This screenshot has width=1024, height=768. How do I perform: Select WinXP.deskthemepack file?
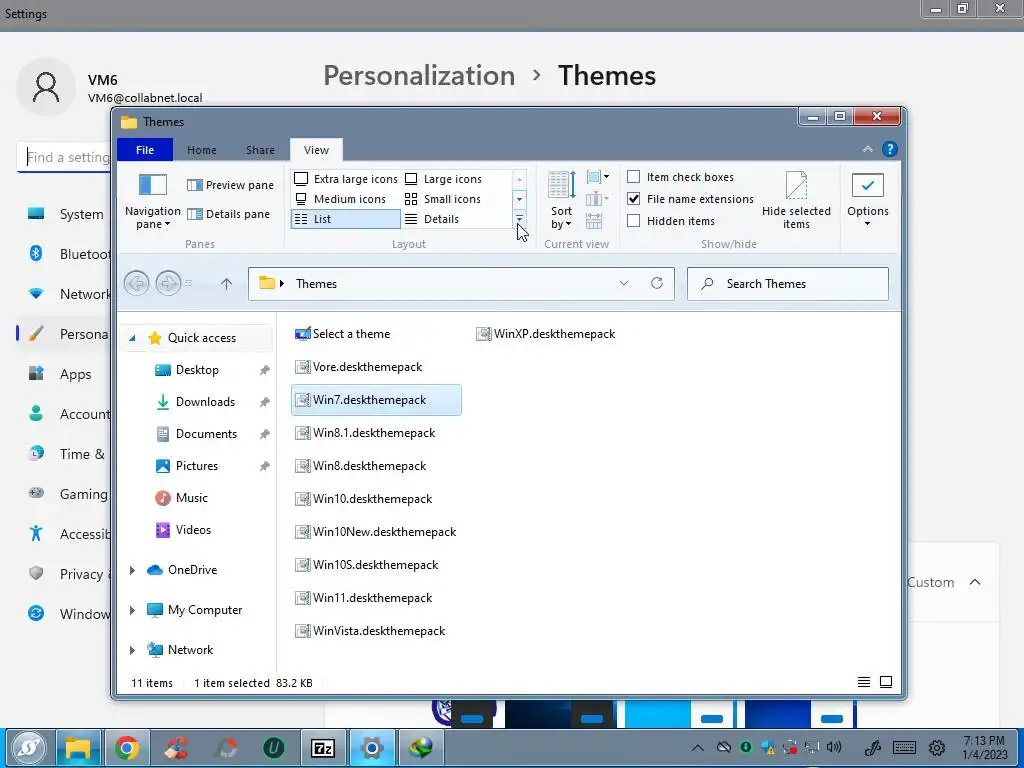click(545, 334)
